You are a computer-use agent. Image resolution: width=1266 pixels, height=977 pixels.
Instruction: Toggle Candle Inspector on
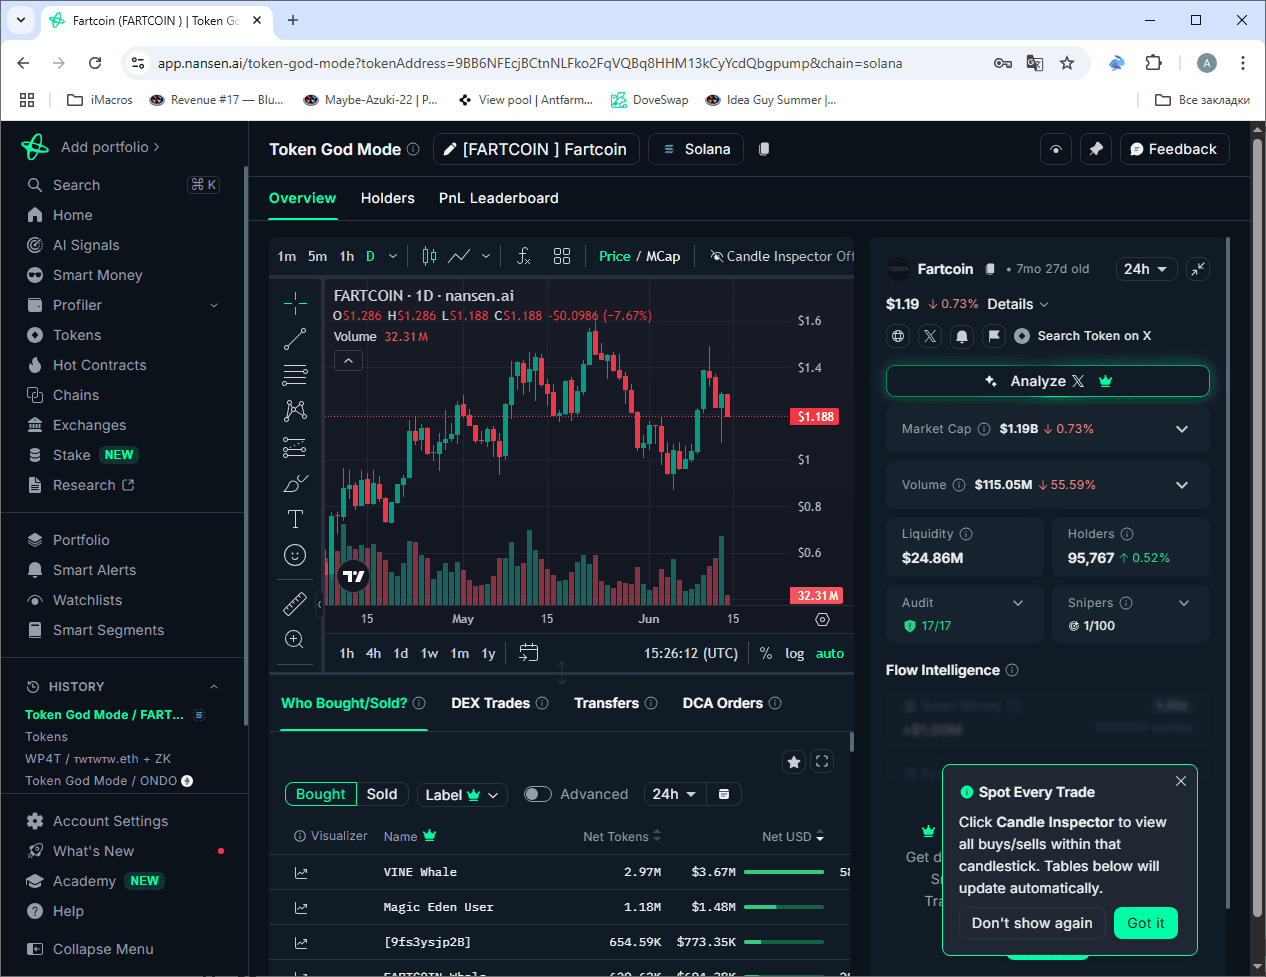click(x=782, y=256)
